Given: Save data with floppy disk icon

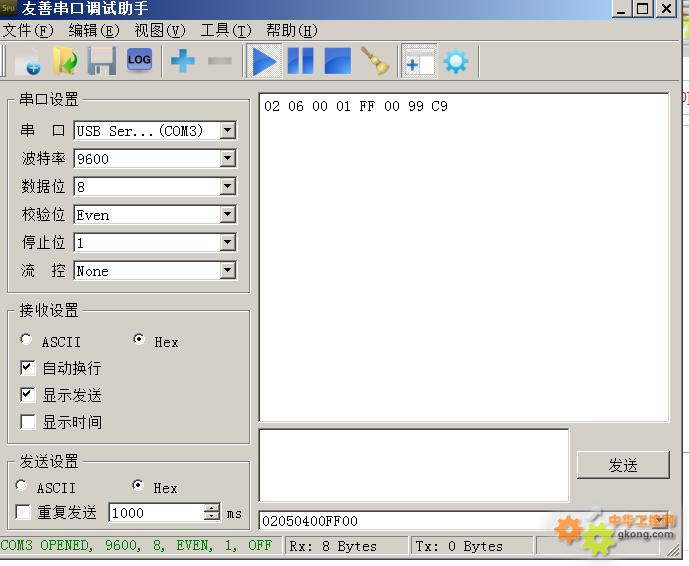Looking at the screenshot, I should point(102,61).
